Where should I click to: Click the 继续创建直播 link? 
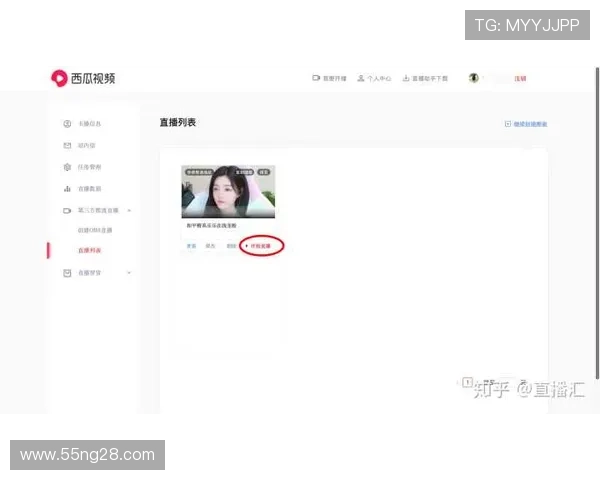526,124
